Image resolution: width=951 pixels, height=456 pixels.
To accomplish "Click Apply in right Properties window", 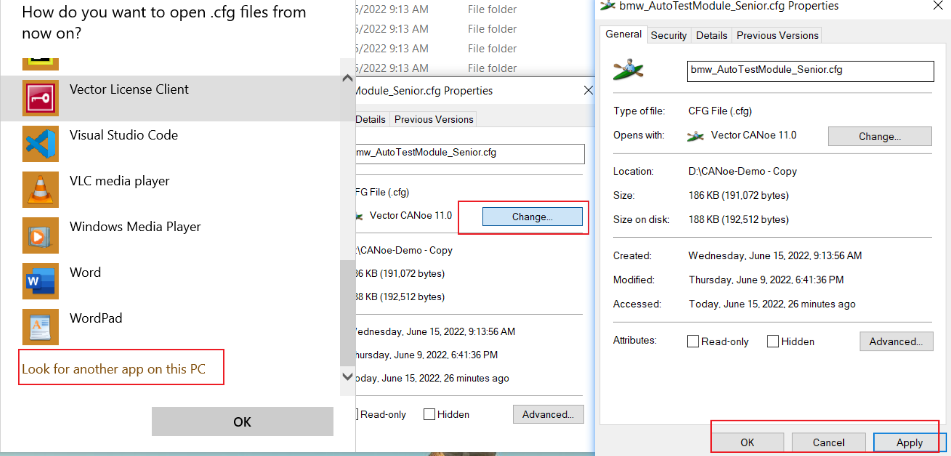I will (909, 443).
